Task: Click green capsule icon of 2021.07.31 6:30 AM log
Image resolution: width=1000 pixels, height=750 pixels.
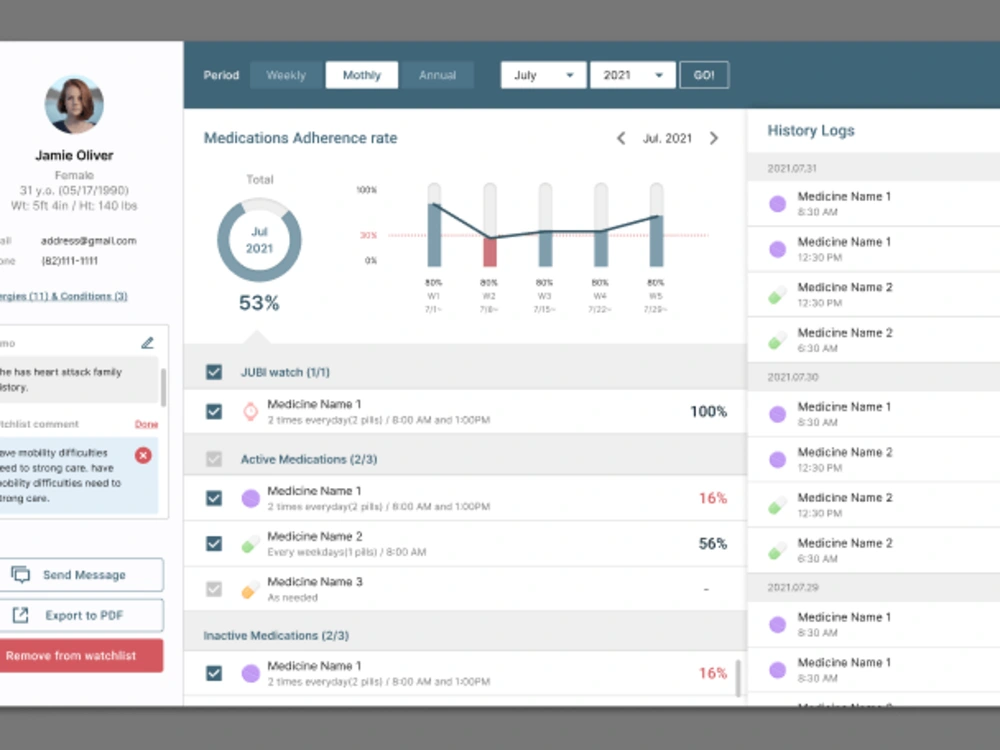Action: pyautogui.click(x=777, y=340)
